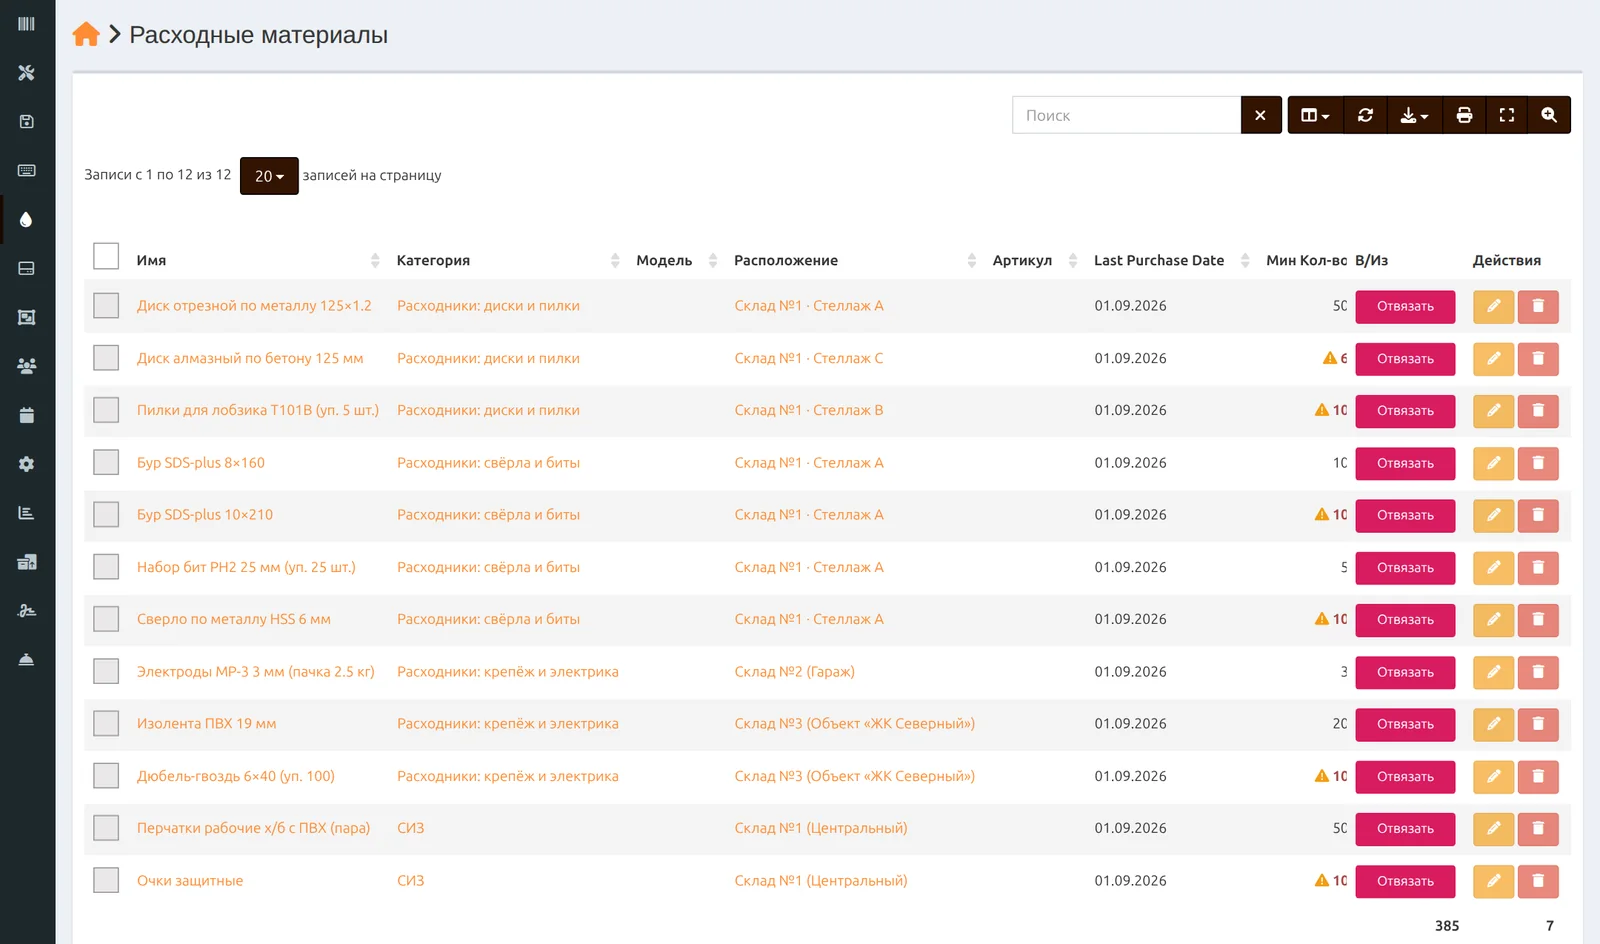Image resolution: width=1600 pixels, height=944 pixels.
Task: Focus the Поиск search field
Action: (1127, 115)
